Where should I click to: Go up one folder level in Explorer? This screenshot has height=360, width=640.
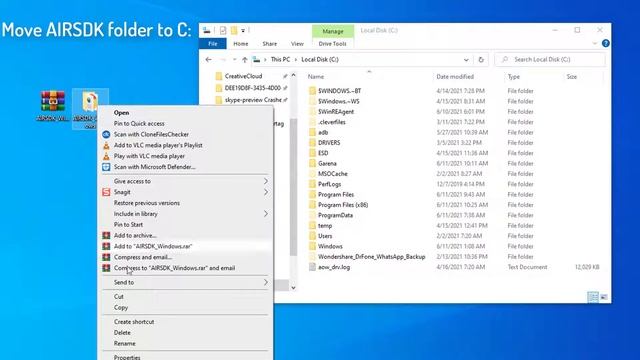coord(244,60)
